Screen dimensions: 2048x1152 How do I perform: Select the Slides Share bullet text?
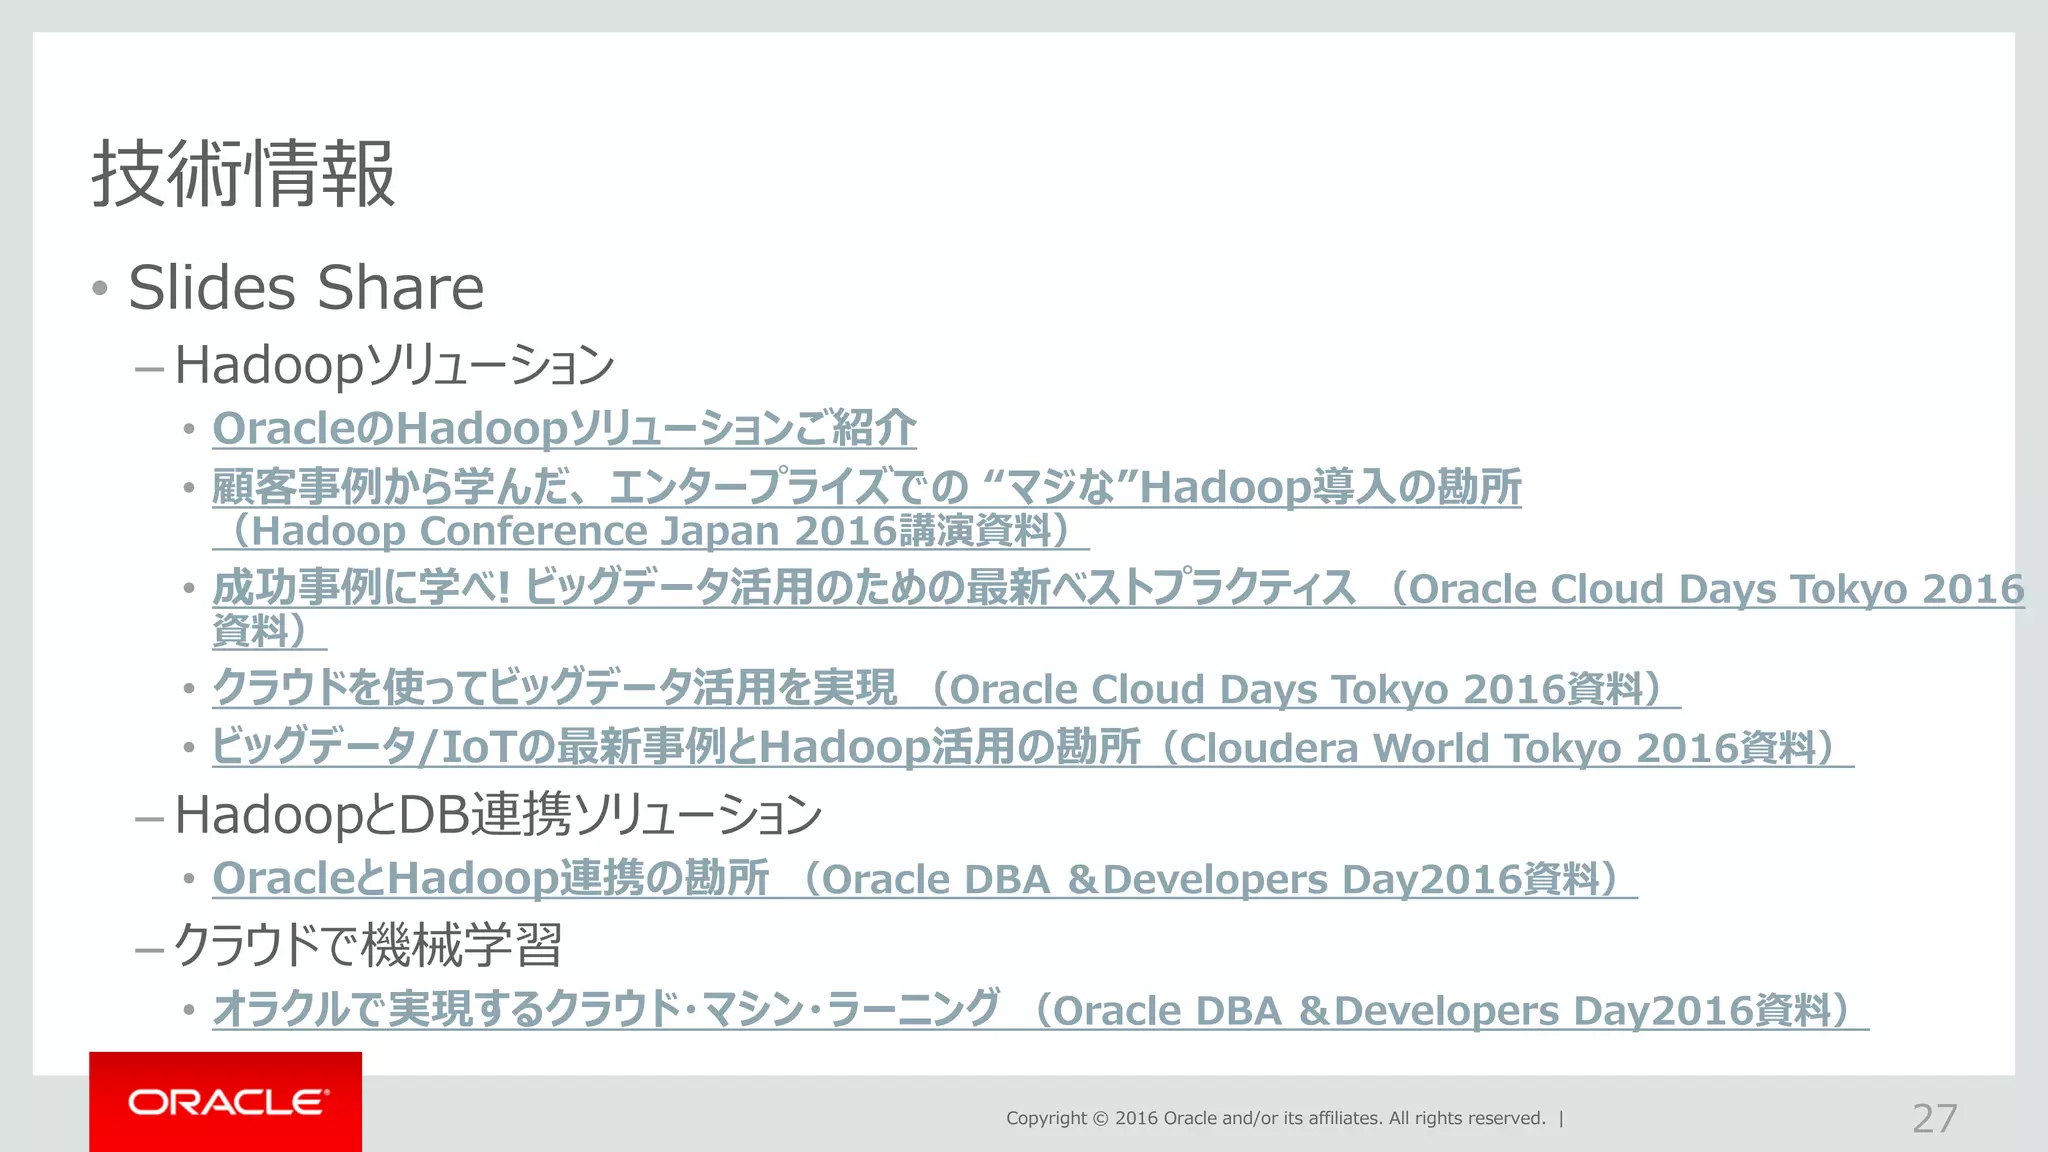coord(306,288)
